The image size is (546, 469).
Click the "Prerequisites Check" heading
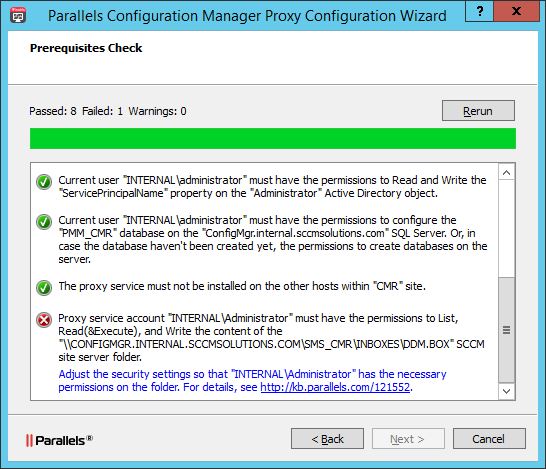coord(86,48)
